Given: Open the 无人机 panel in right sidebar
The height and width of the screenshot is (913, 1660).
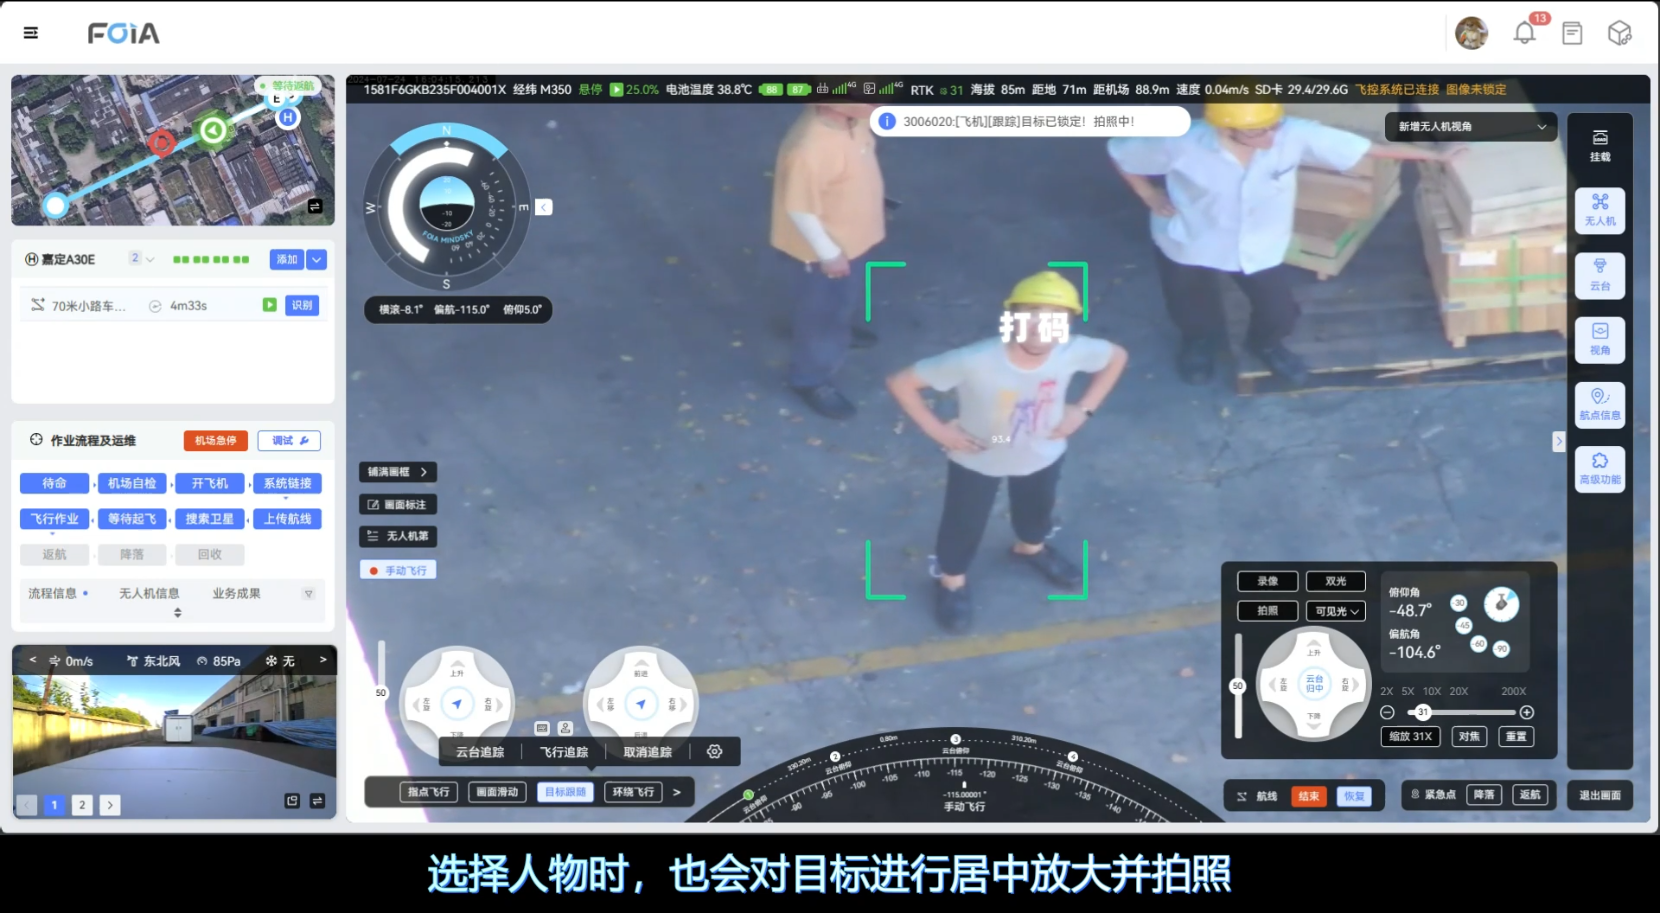Looking at the screenshot, I should 1599,210.
